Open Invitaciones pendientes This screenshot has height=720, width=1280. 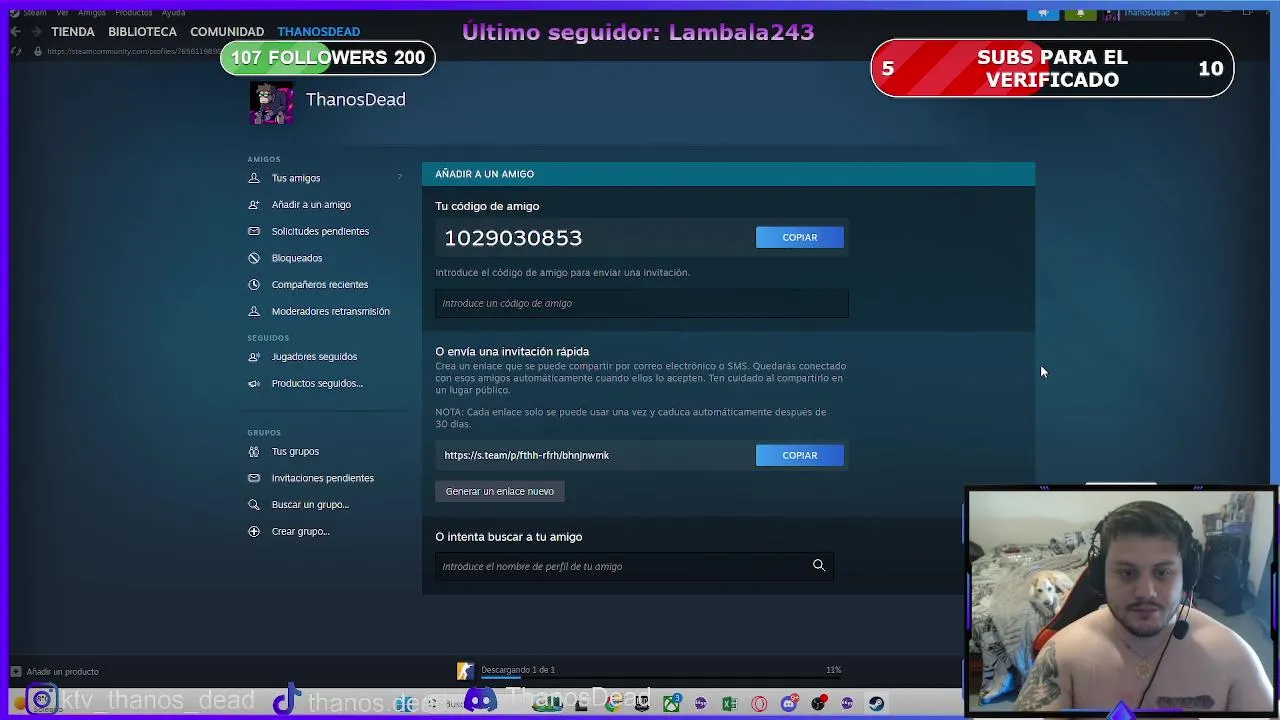coord(322,478)
